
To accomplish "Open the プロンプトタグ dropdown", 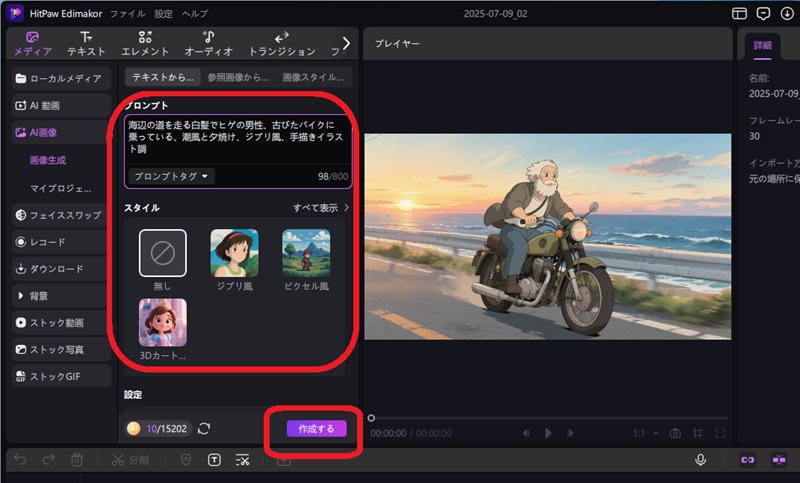I will 171,176.
